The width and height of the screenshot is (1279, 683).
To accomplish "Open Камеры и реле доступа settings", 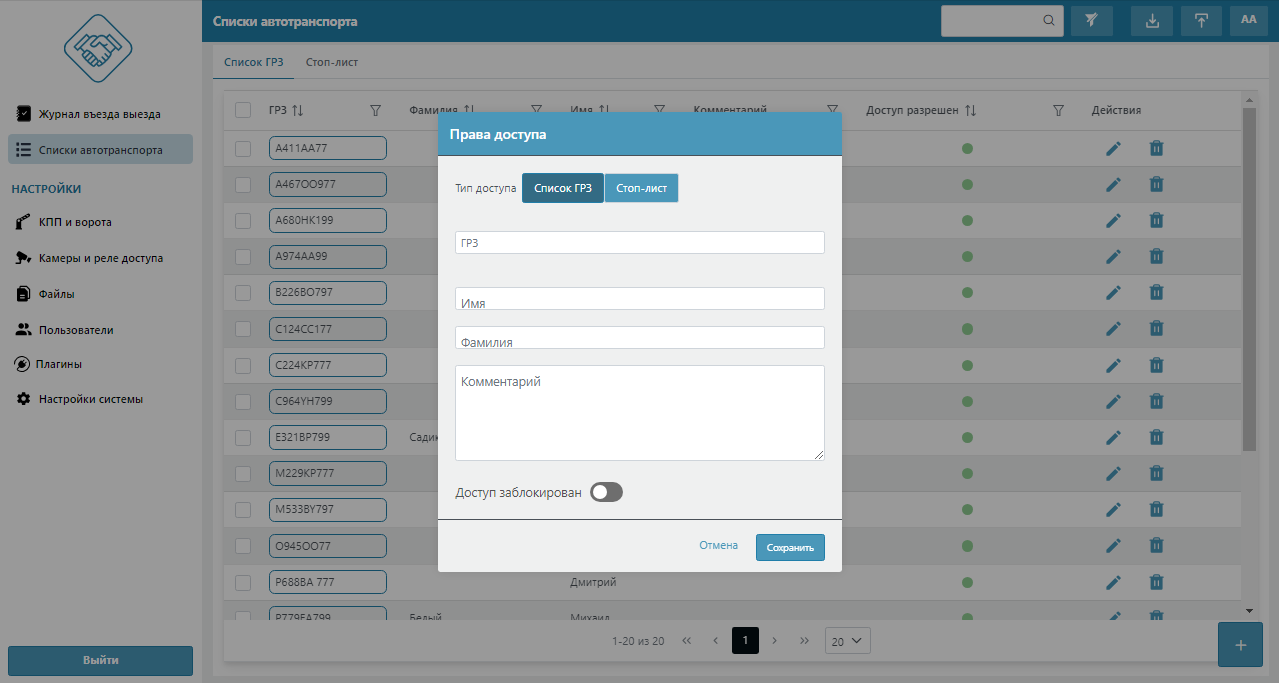I will point(100,258).
